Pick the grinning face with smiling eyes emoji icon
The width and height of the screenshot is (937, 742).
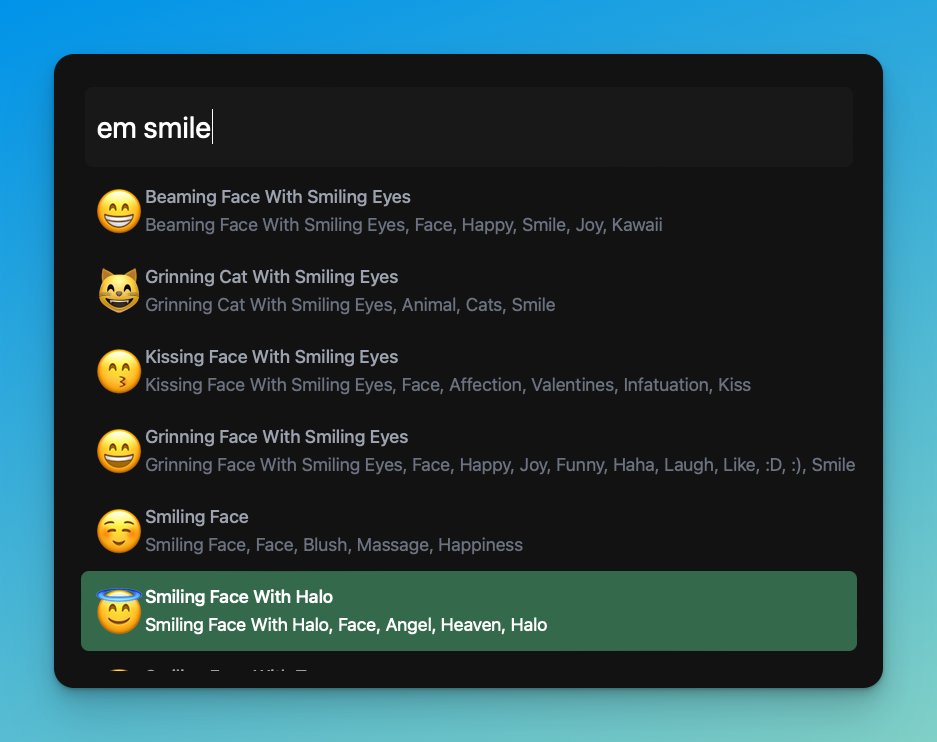119,451
